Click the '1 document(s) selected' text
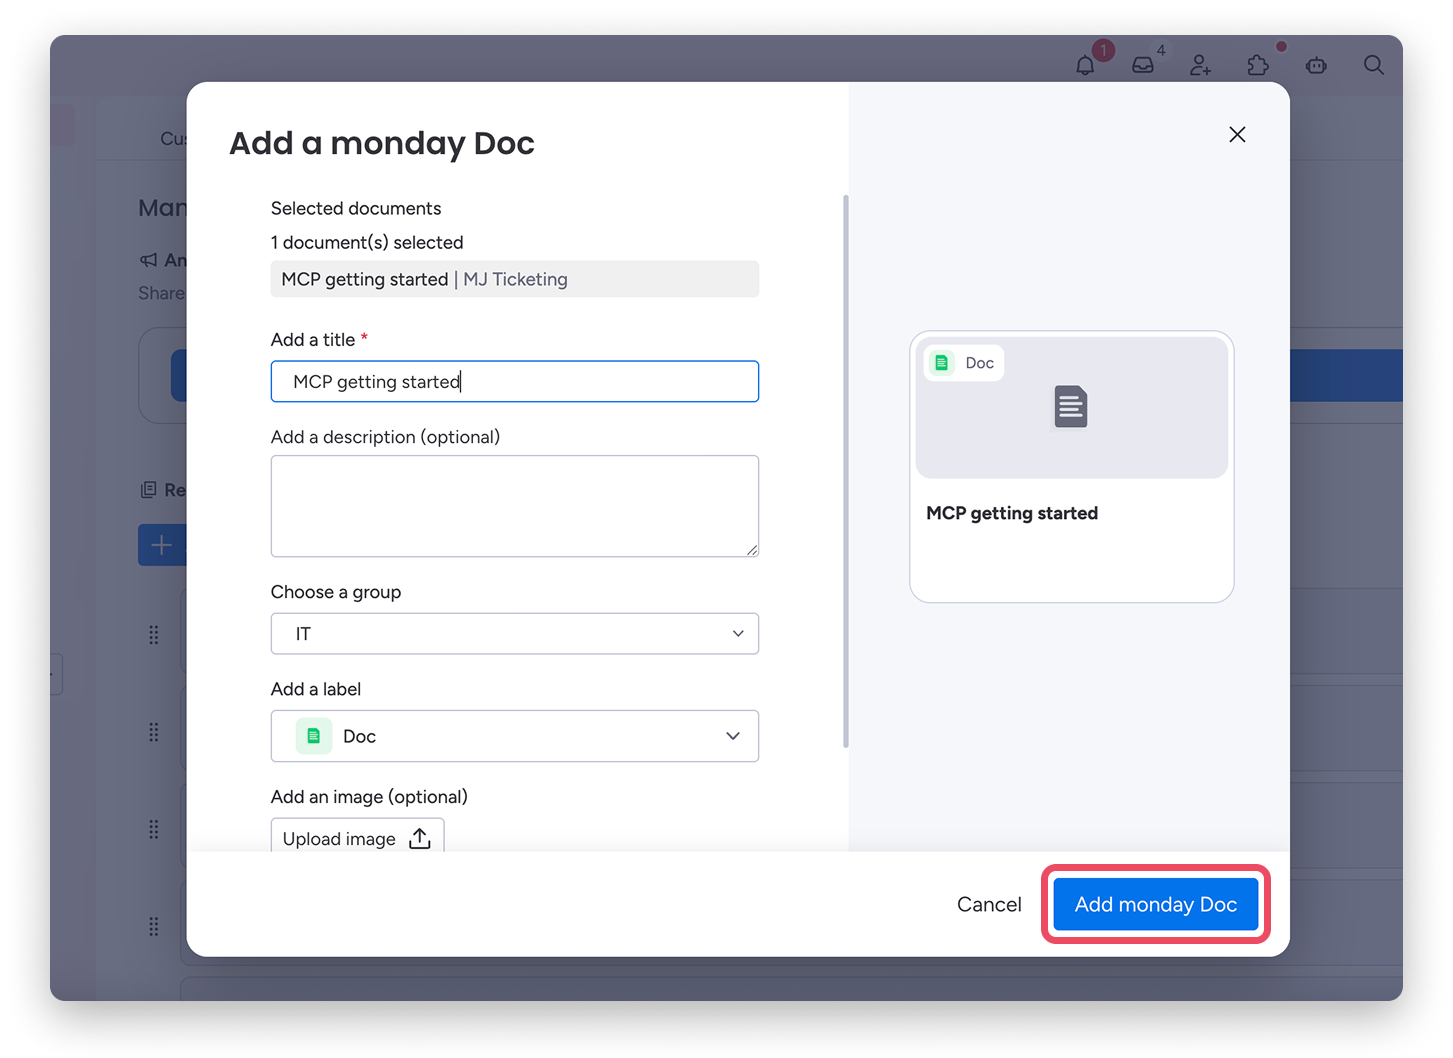Viewport: 1453px width, 1058px height. click(x=367, y=242)
